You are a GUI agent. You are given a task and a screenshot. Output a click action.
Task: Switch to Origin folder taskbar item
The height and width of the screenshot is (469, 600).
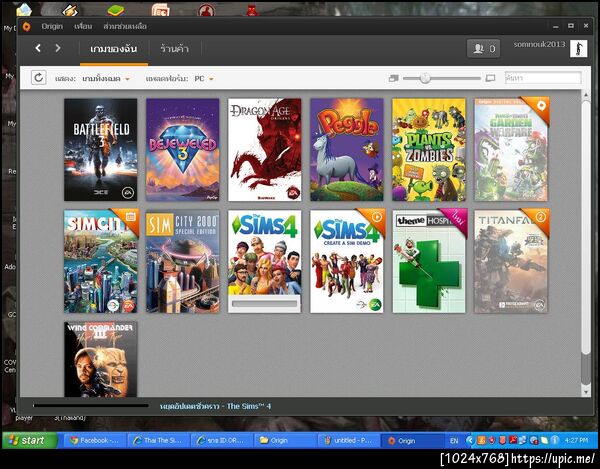pyautogui.click(x=285, y=440)
